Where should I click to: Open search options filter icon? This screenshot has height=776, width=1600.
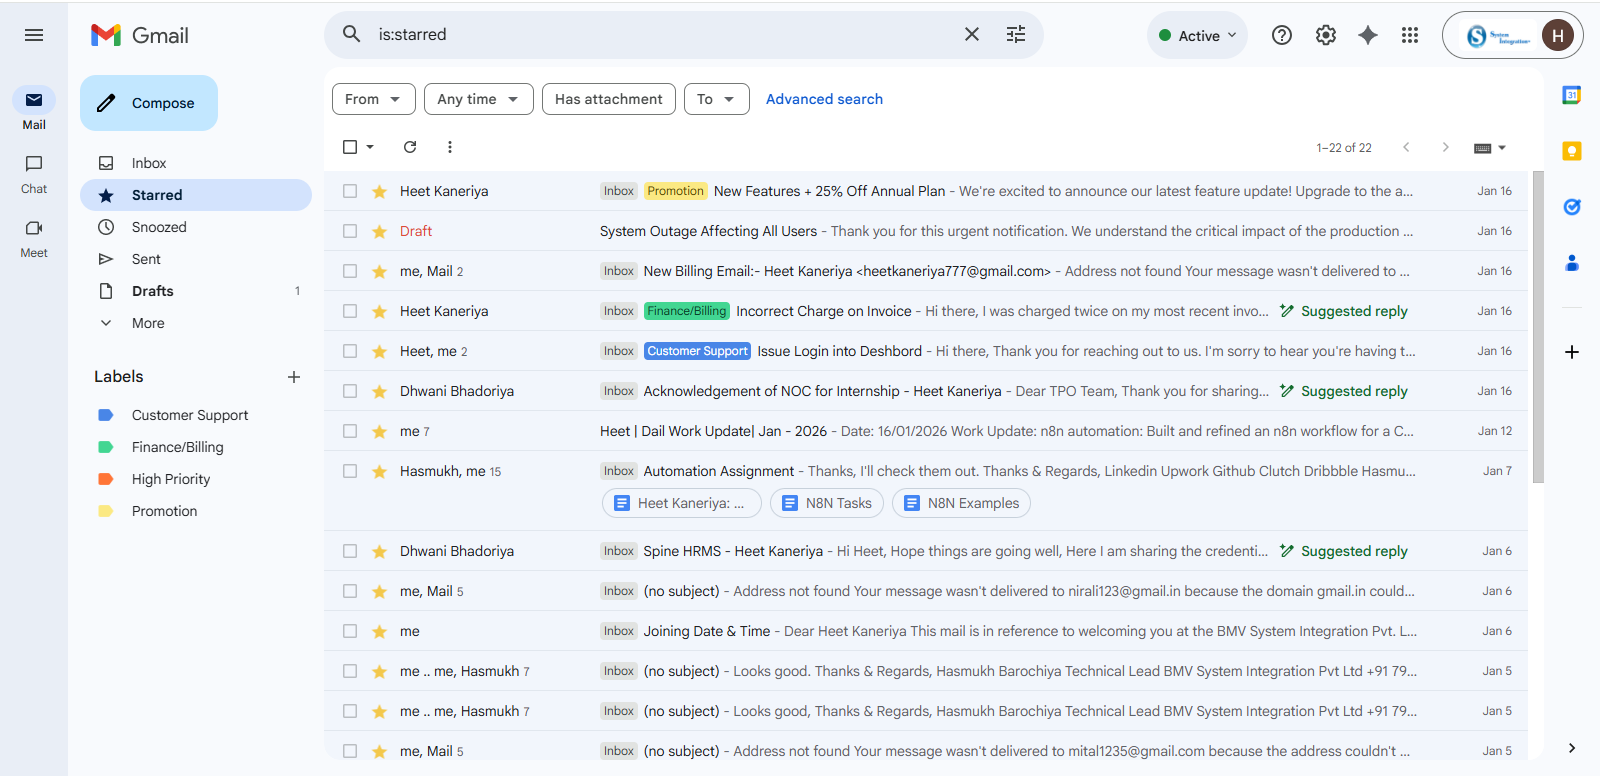coord(1015,35)
